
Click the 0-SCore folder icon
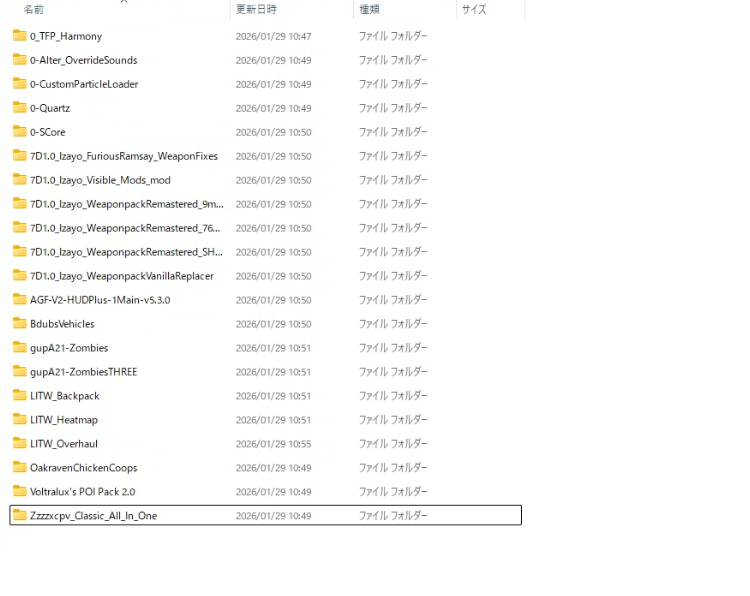click(x=20, y=132)
